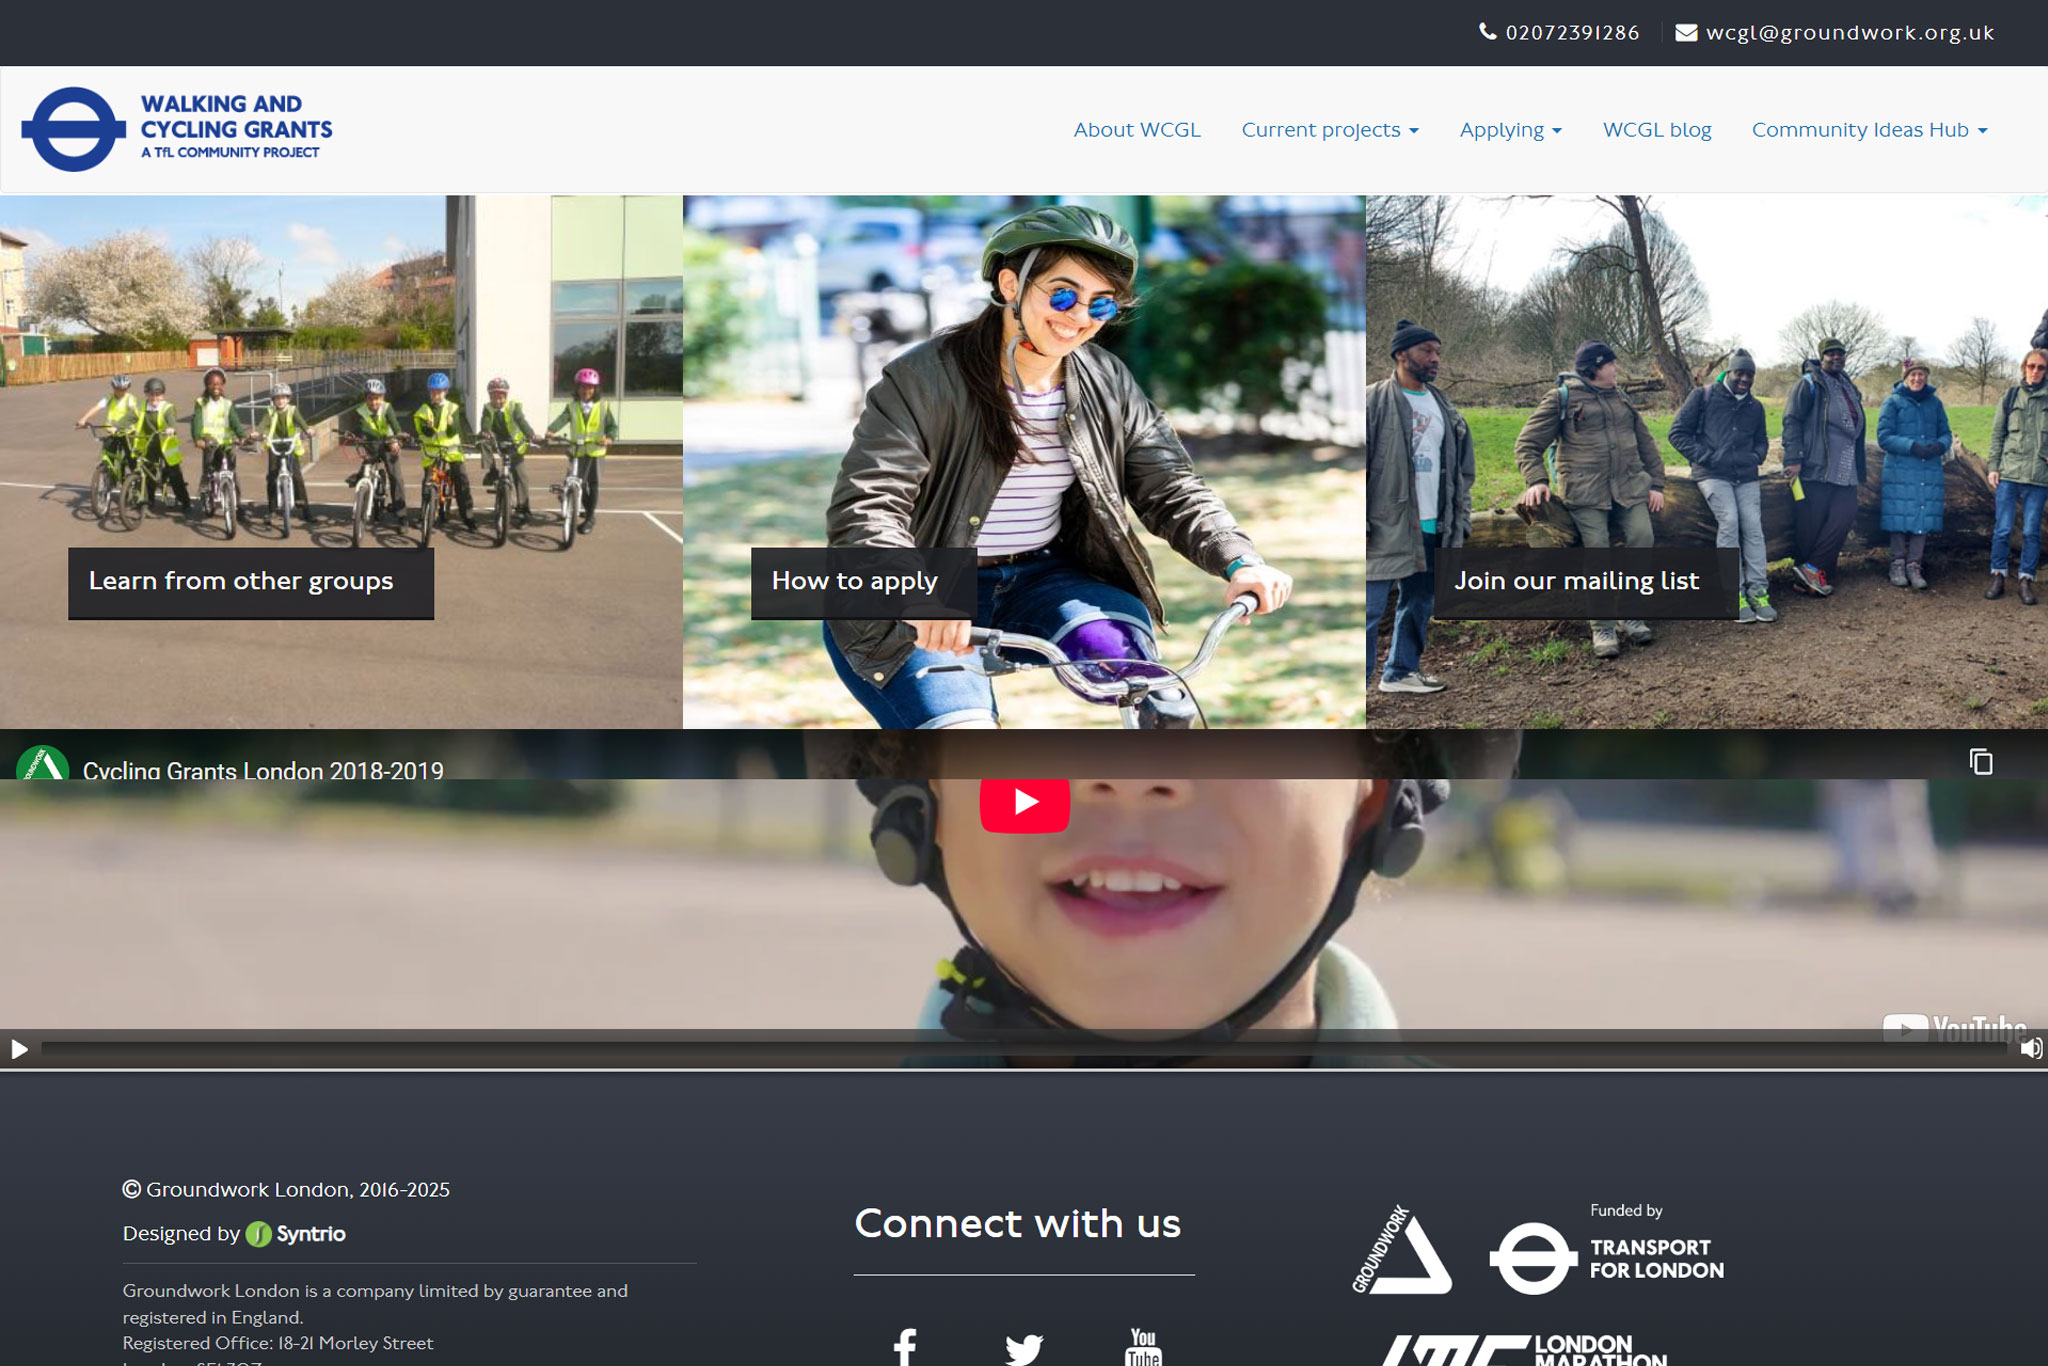The height and width of the screenshot is (1366, 2048).
Task: Open the About WCGL menu item
Action: [1136, 130]
